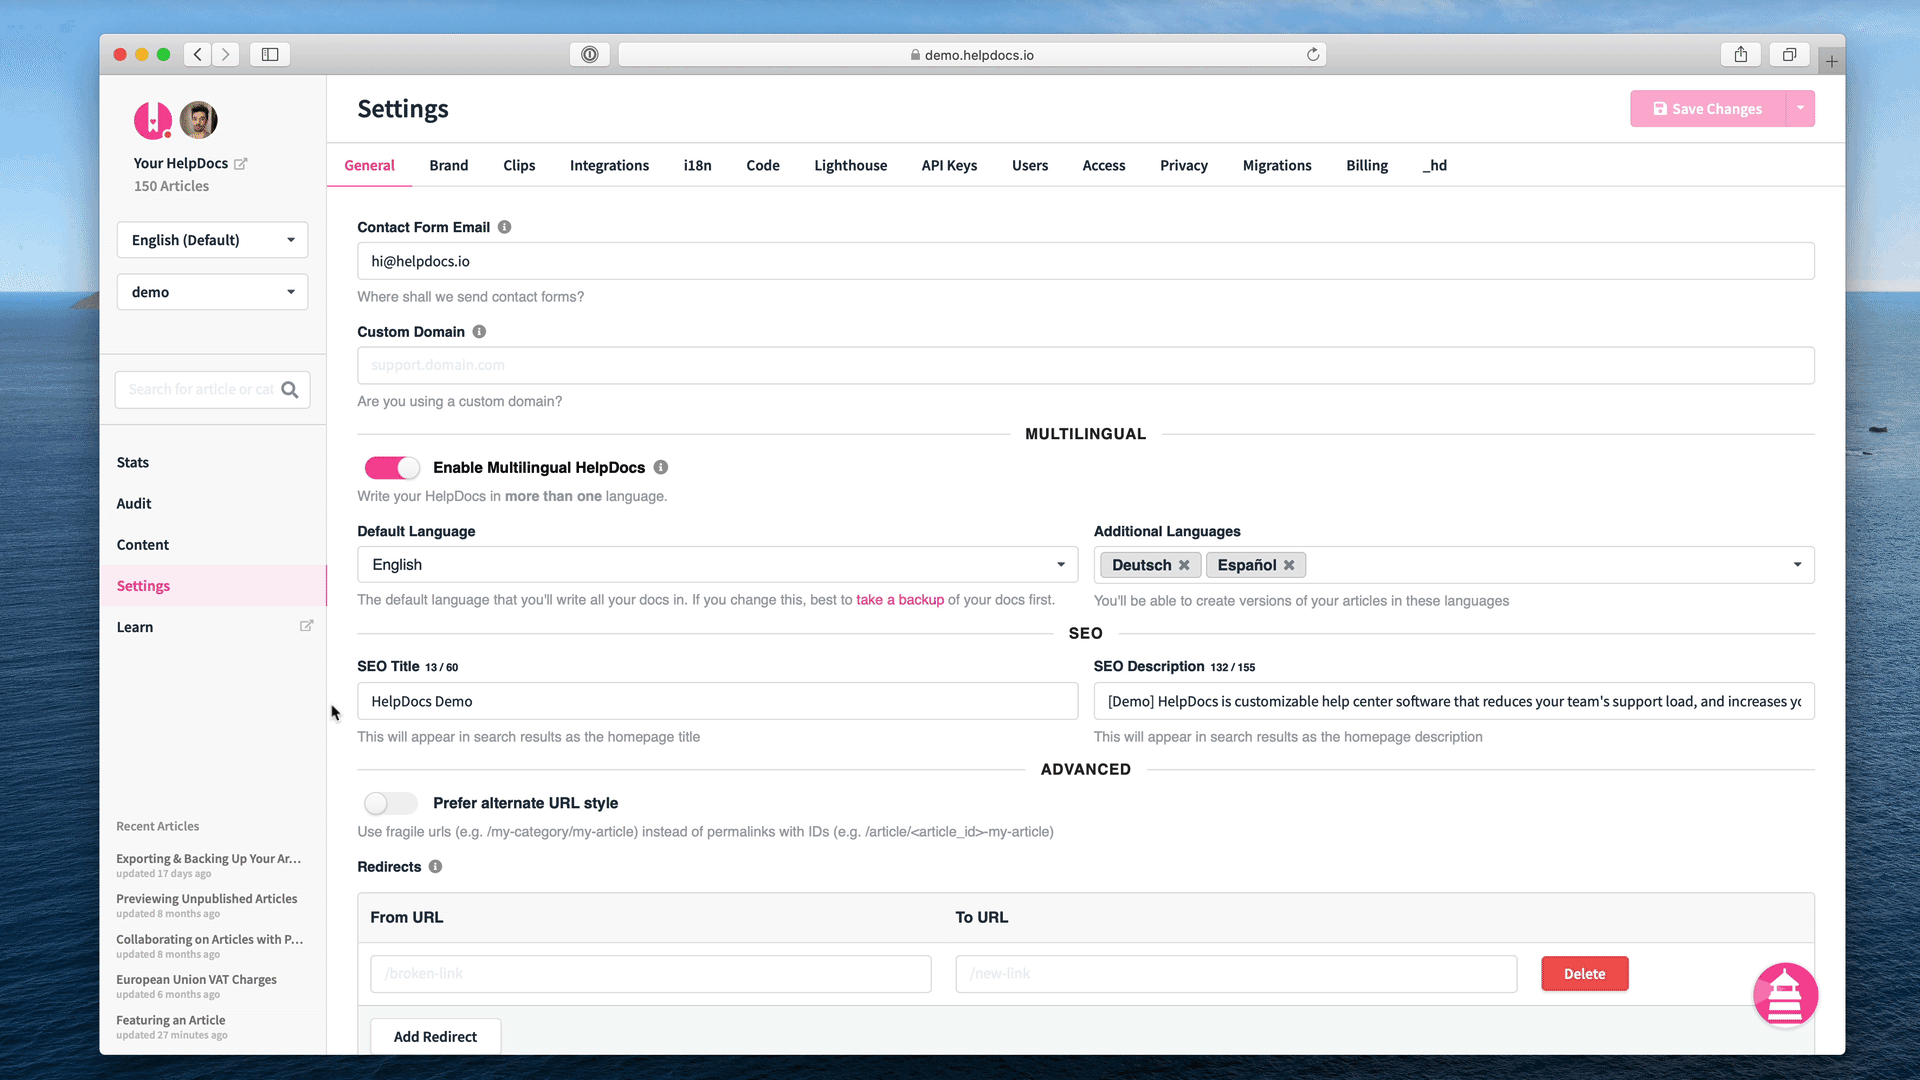Open Stats in the sidebar
The height and width of the screenshot is (1080, 1920).
click(x=133, y=462)
